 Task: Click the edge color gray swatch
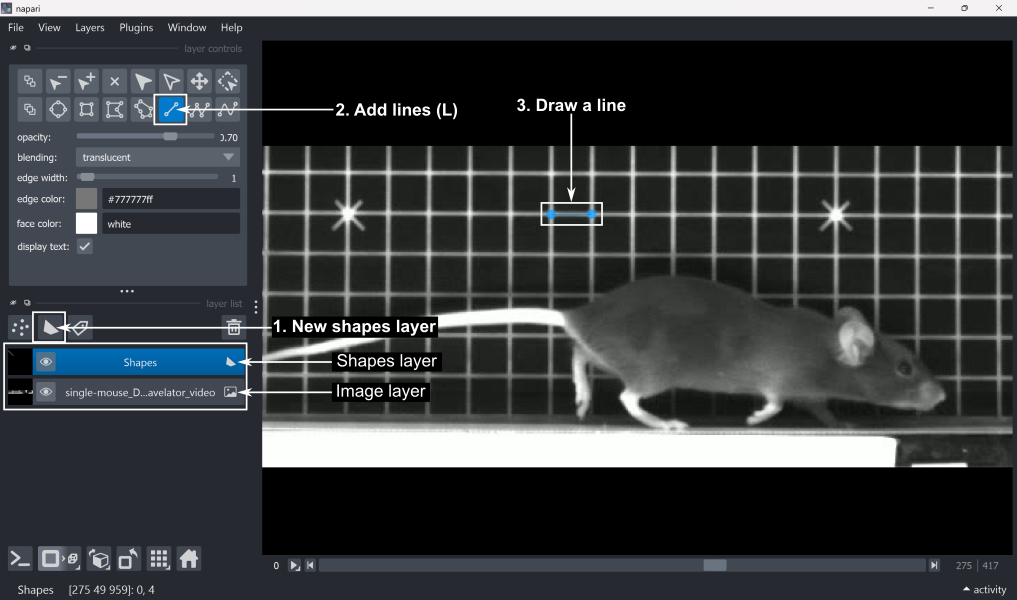point(87,199)
